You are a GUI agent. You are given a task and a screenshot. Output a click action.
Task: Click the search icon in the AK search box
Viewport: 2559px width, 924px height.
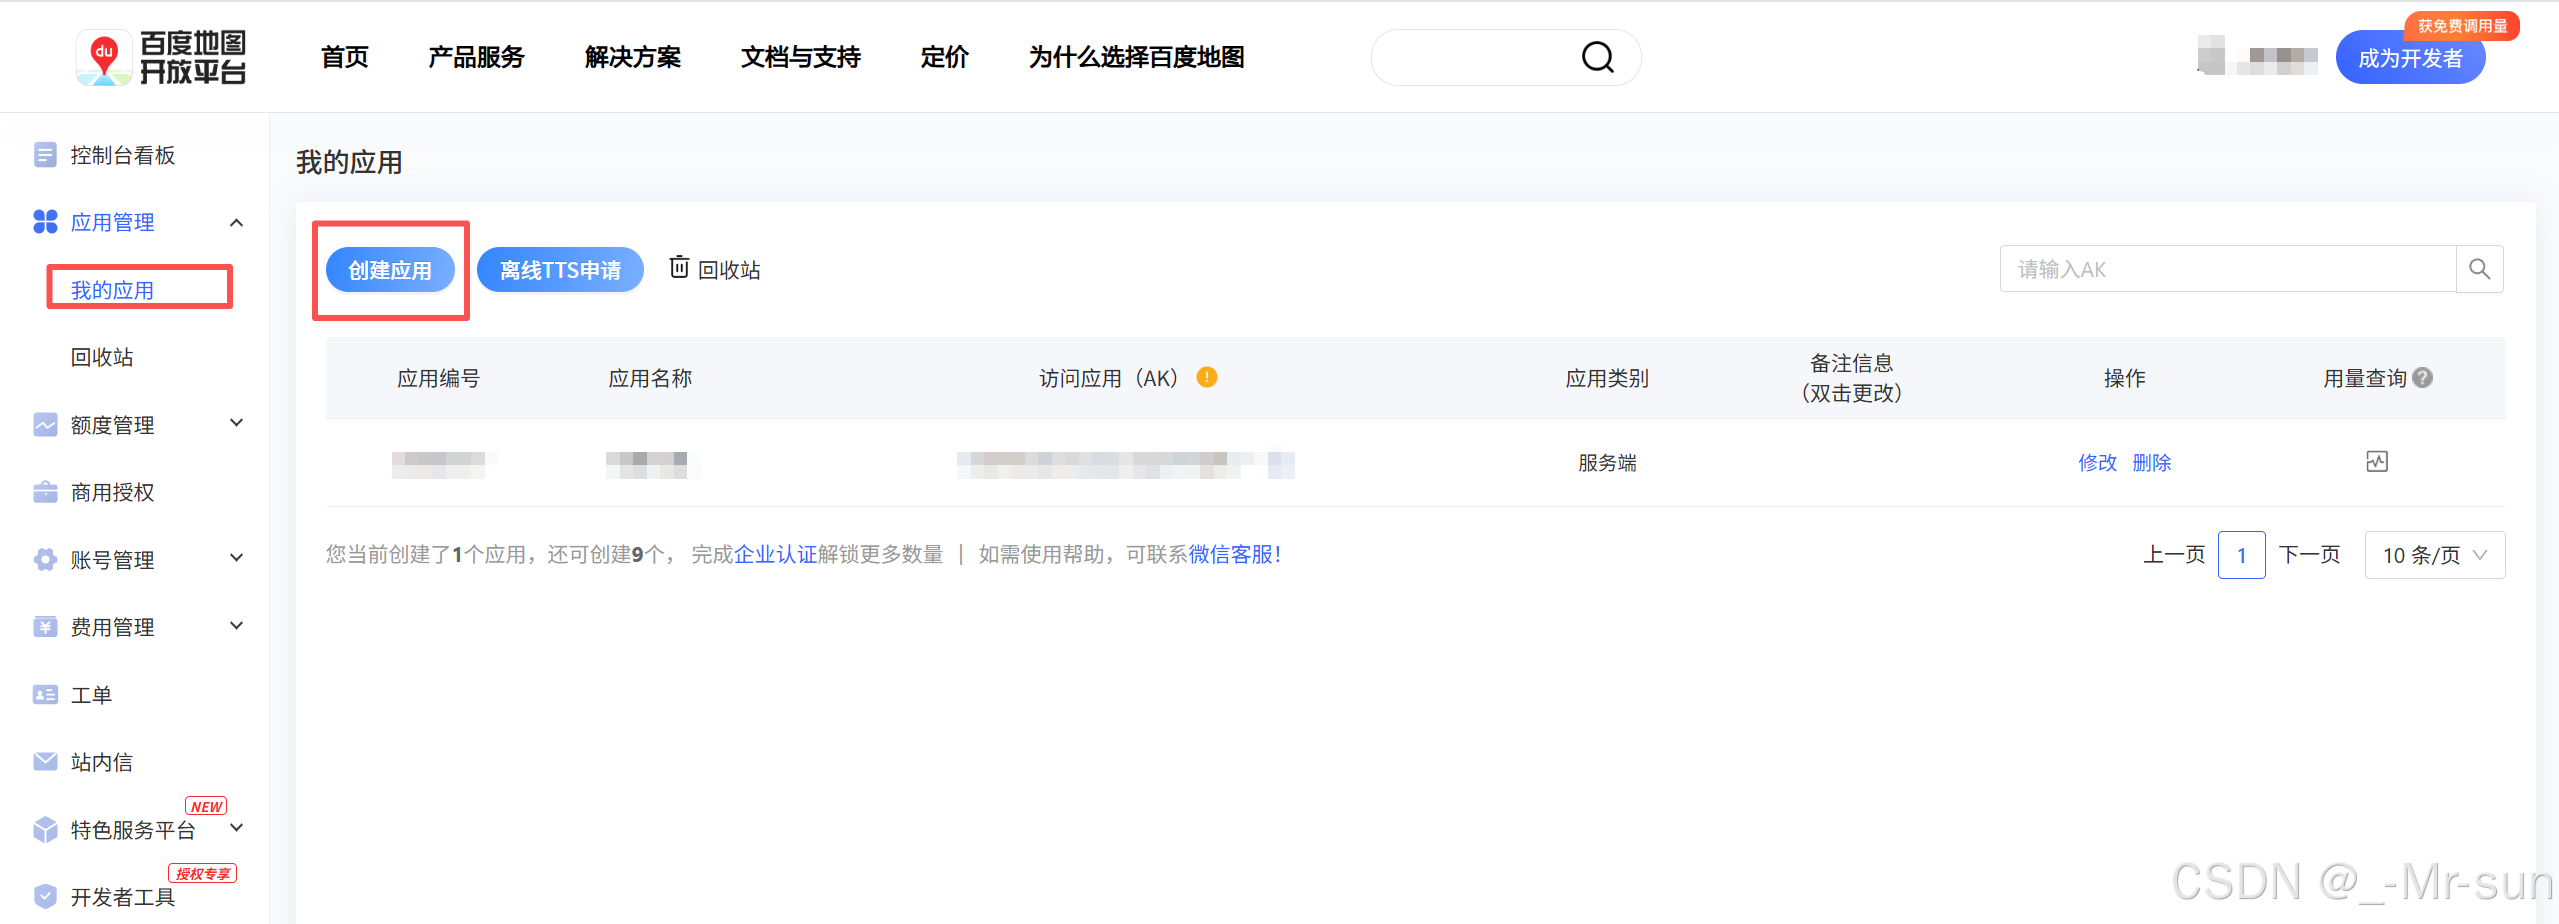pos(2479,268)
